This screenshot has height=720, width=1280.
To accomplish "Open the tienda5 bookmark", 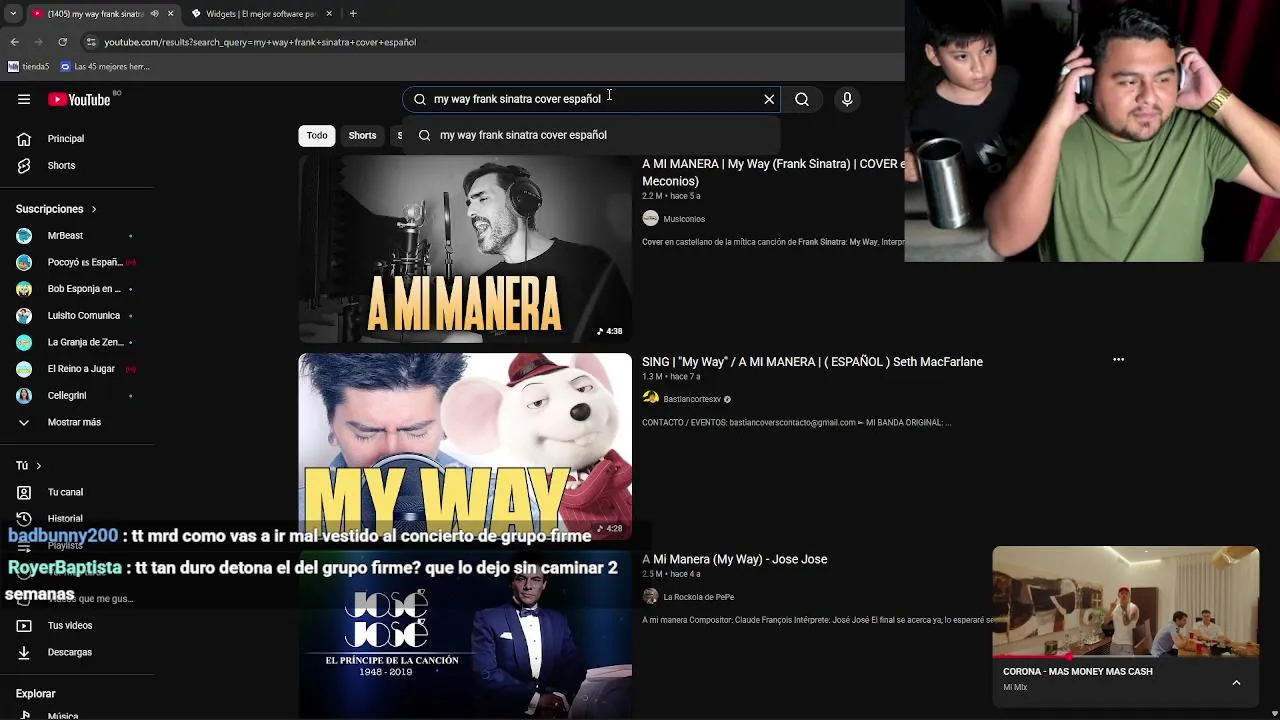I will 28,67.
